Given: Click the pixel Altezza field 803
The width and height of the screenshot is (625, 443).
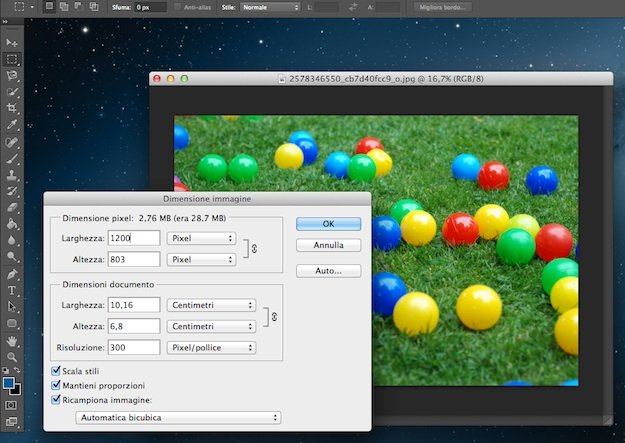Looking at the screenshot, I should pos(134,259).
